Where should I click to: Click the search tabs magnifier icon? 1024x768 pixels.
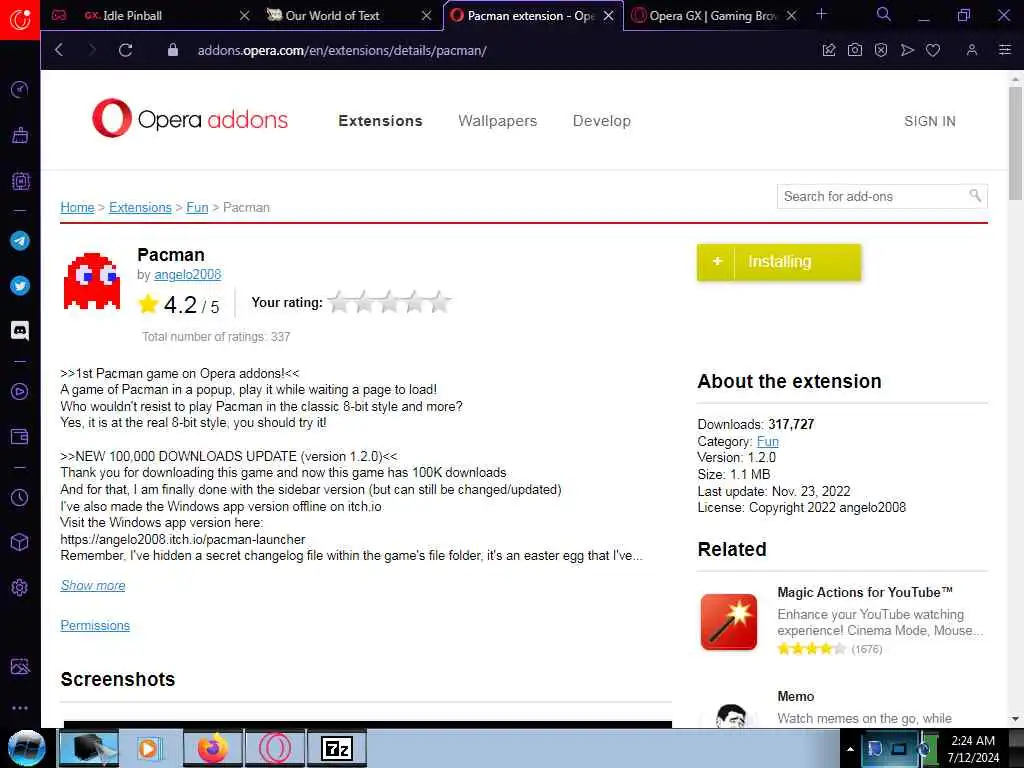(884, 14)
